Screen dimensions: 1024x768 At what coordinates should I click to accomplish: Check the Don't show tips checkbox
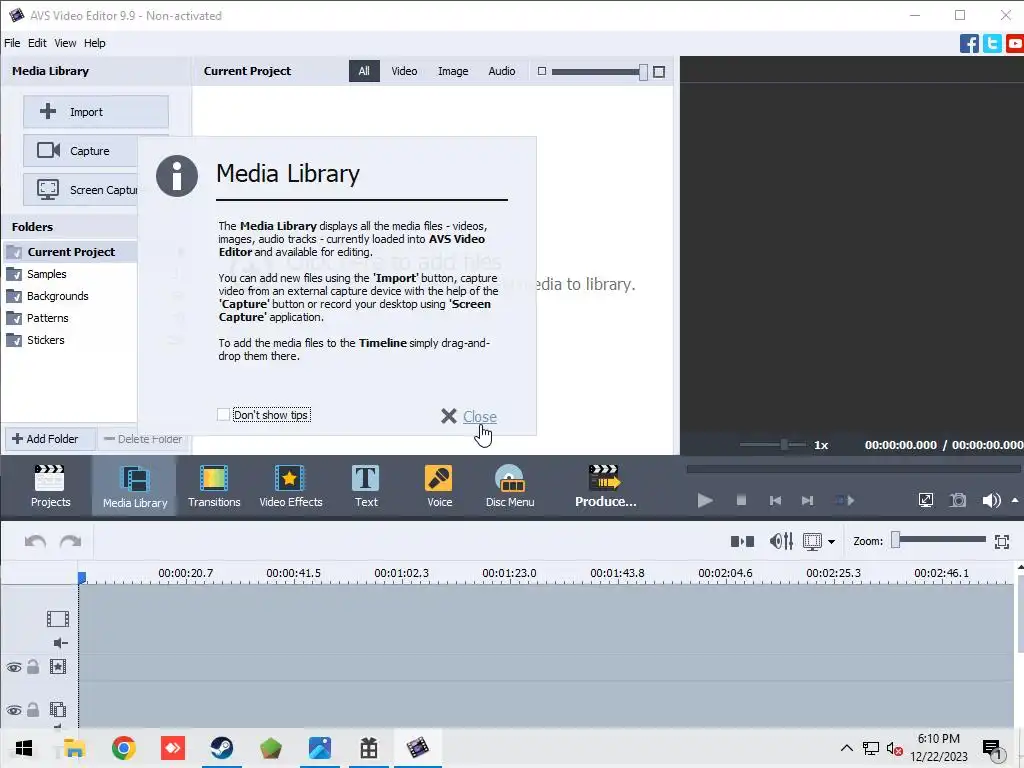(223, 415)
